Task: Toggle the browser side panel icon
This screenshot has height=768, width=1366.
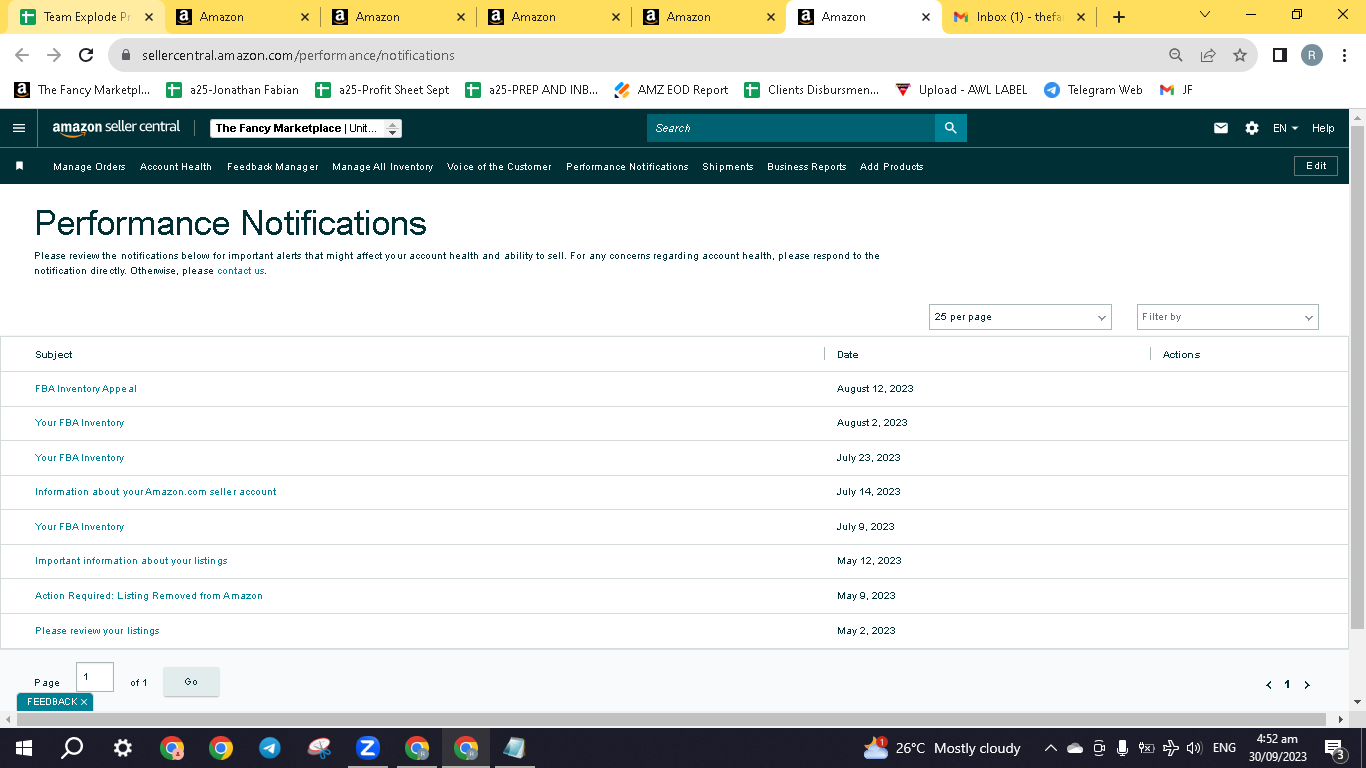Action: [1279, 55]
